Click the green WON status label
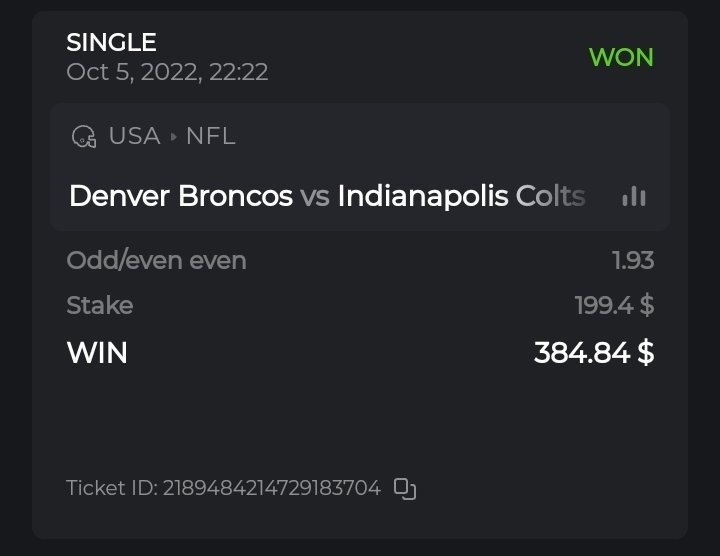The height and width of the screenshot is (556, 720). [621, 57]
